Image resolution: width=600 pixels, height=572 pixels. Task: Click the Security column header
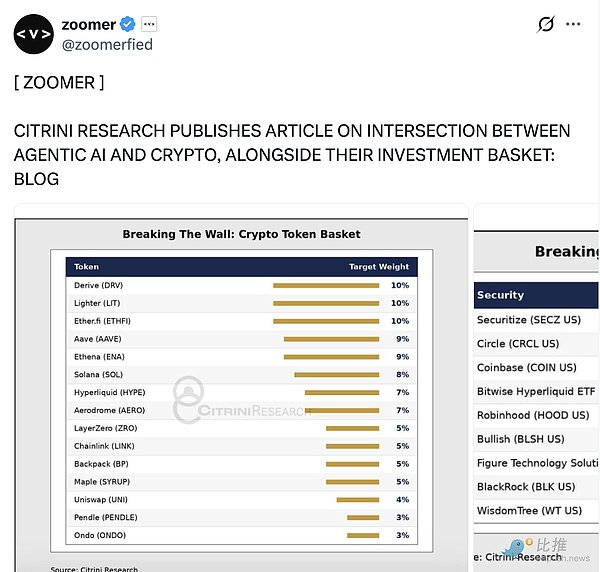[x=501, y=295]
